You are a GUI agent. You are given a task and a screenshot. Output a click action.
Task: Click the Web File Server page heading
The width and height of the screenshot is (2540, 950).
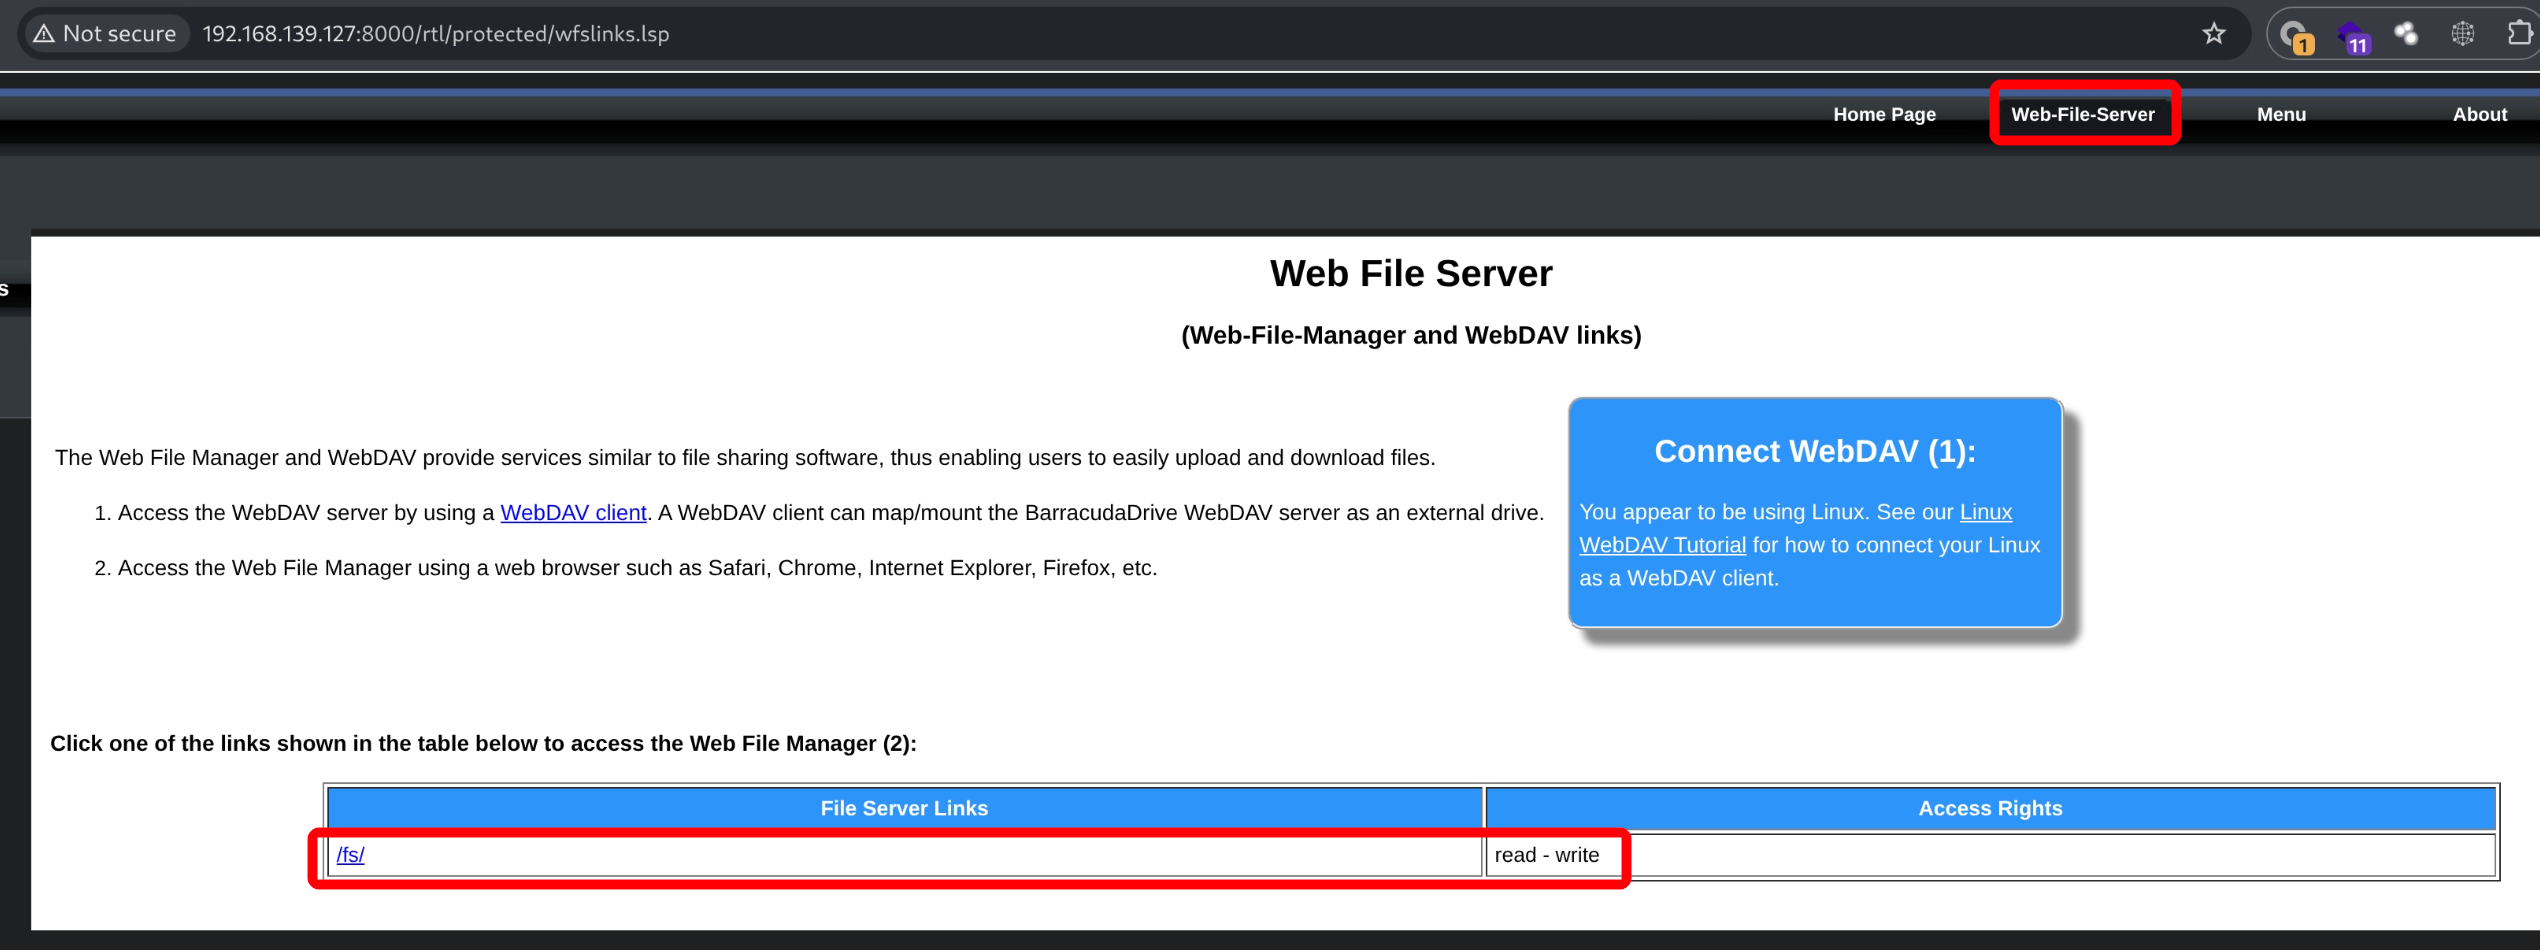coord(1410,274)
